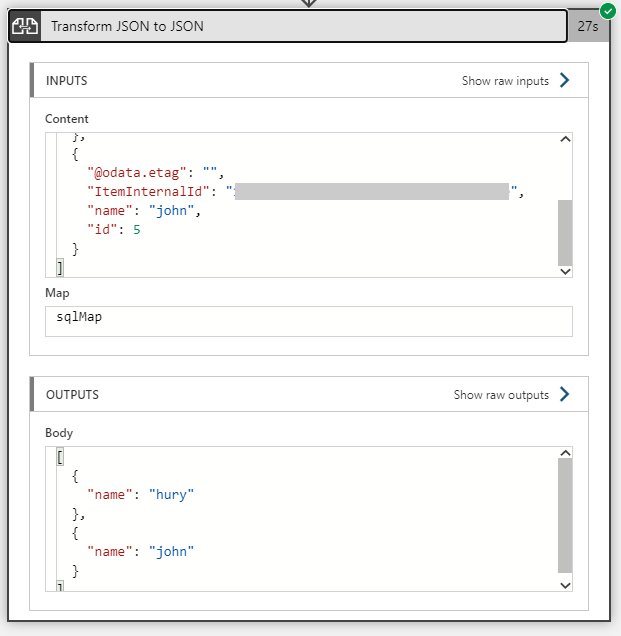Collapse the Transform JSON to JSON header
Viewport: 621px width, 636px height.
point(300,26)
